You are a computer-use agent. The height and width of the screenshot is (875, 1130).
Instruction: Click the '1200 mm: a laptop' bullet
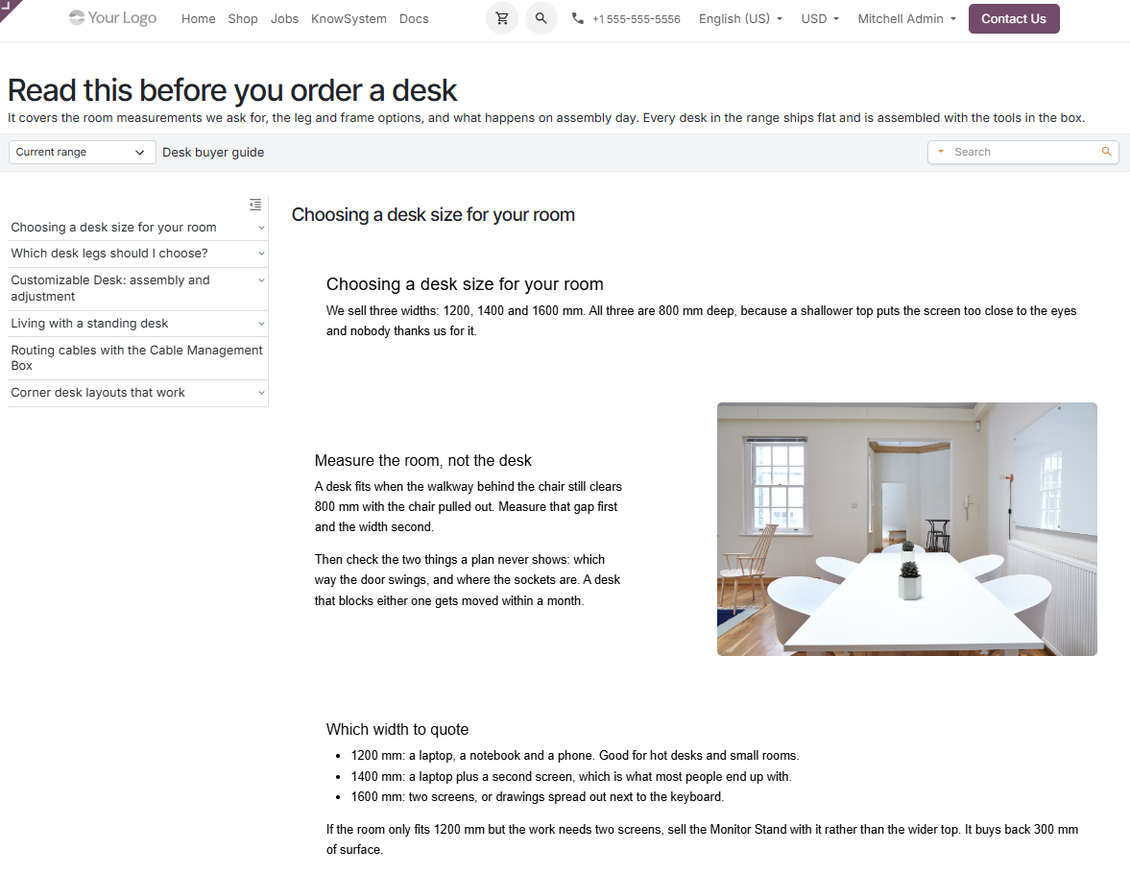[575, 755]
